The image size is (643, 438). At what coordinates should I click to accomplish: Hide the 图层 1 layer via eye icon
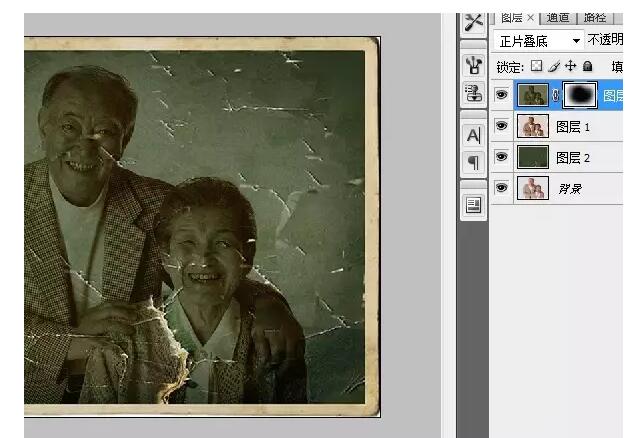502,127
